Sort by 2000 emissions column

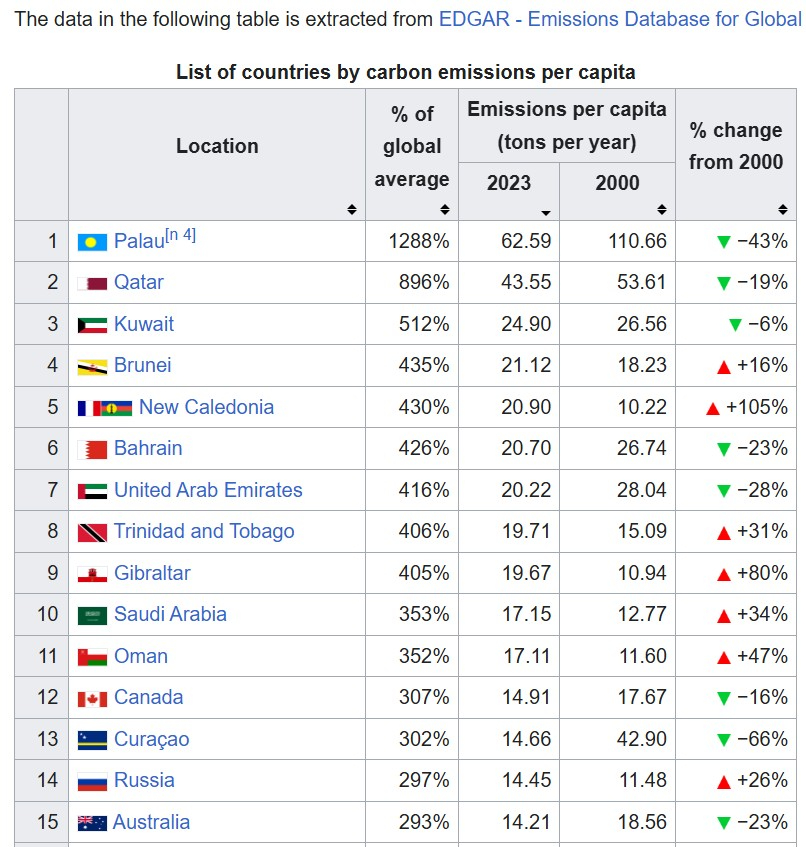point(661,210)
